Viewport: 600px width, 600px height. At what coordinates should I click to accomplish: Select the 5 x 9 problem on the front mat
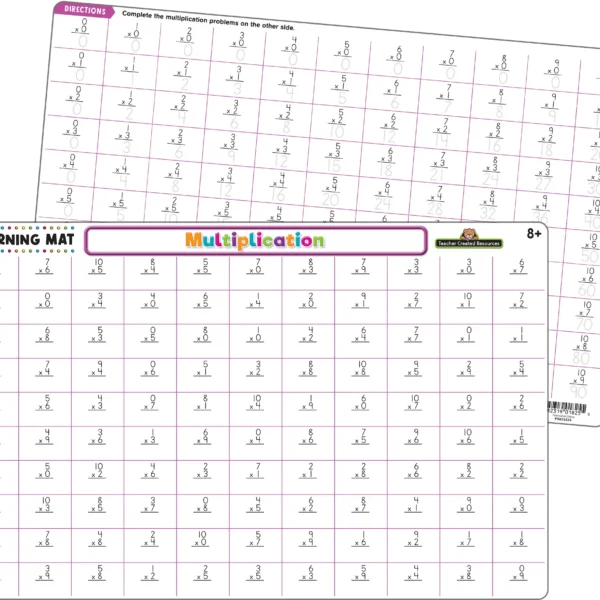(361, 573)
